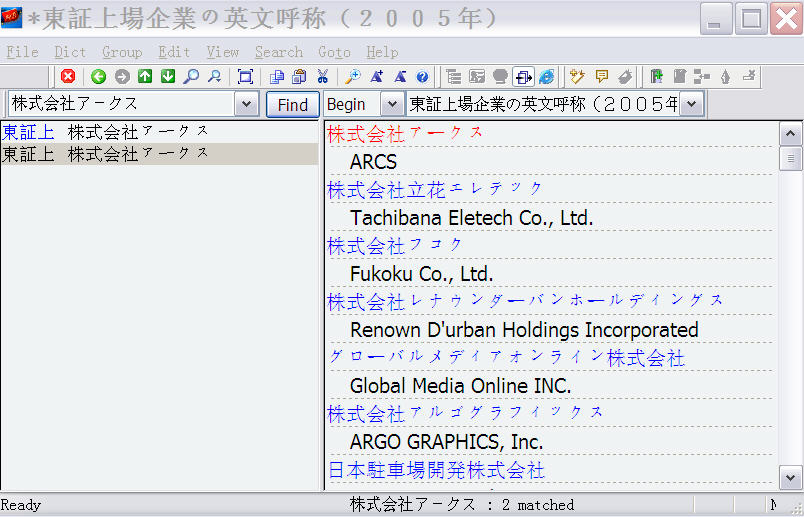Open the 株式会社レナウンダーバンホールディングス link

point(525,302)
